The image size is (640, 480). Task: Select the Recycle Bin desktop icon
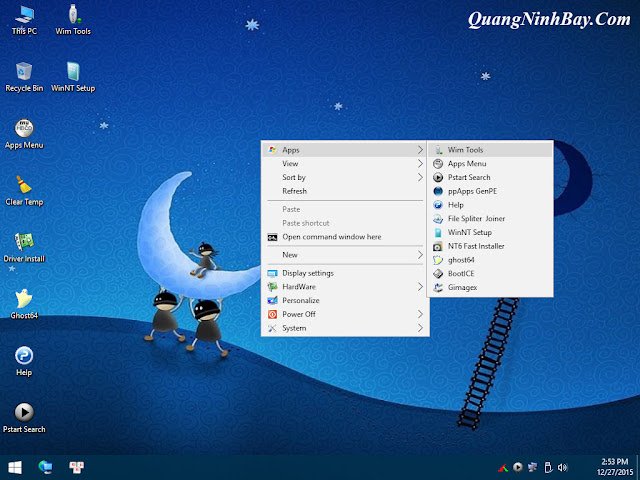pos(24,77)
